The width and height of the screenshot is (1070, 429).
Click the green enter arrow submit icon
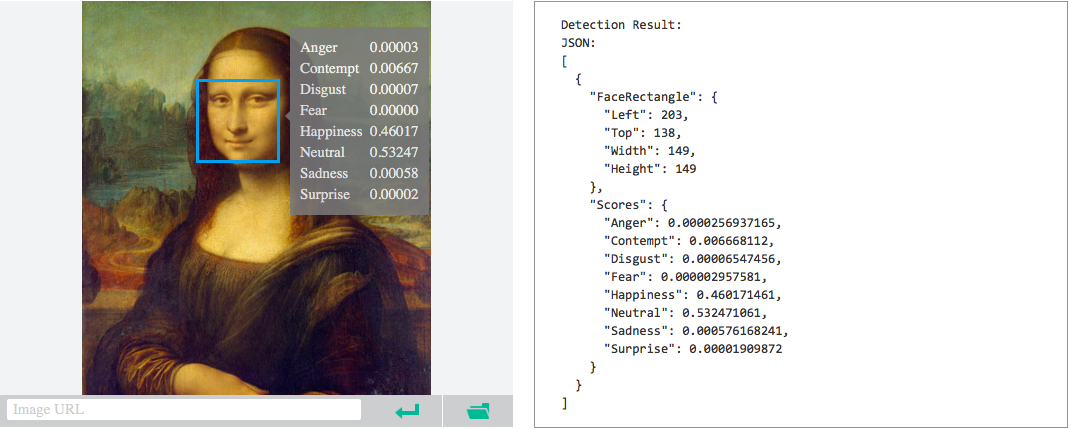(x=407, y=411)
